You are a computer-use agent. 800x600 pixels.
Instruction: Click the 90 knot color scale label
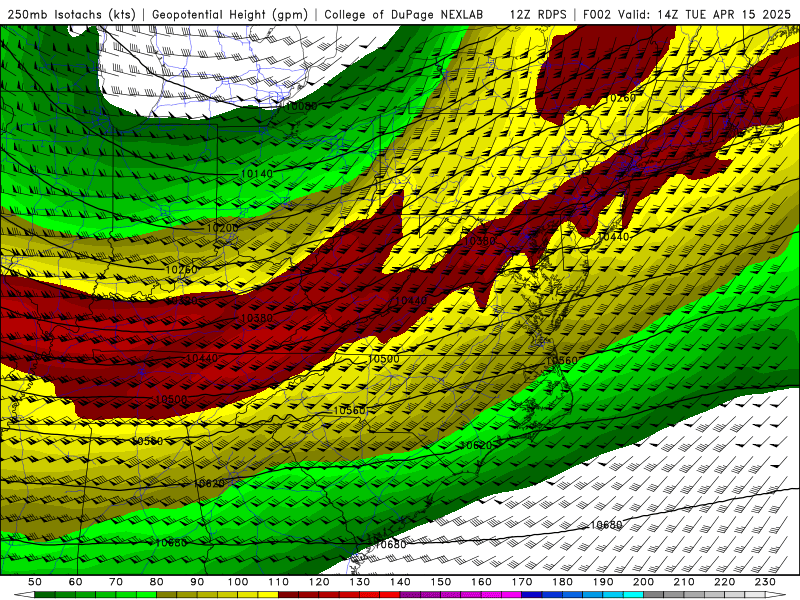pyautogui.click(x=197, y=582)
